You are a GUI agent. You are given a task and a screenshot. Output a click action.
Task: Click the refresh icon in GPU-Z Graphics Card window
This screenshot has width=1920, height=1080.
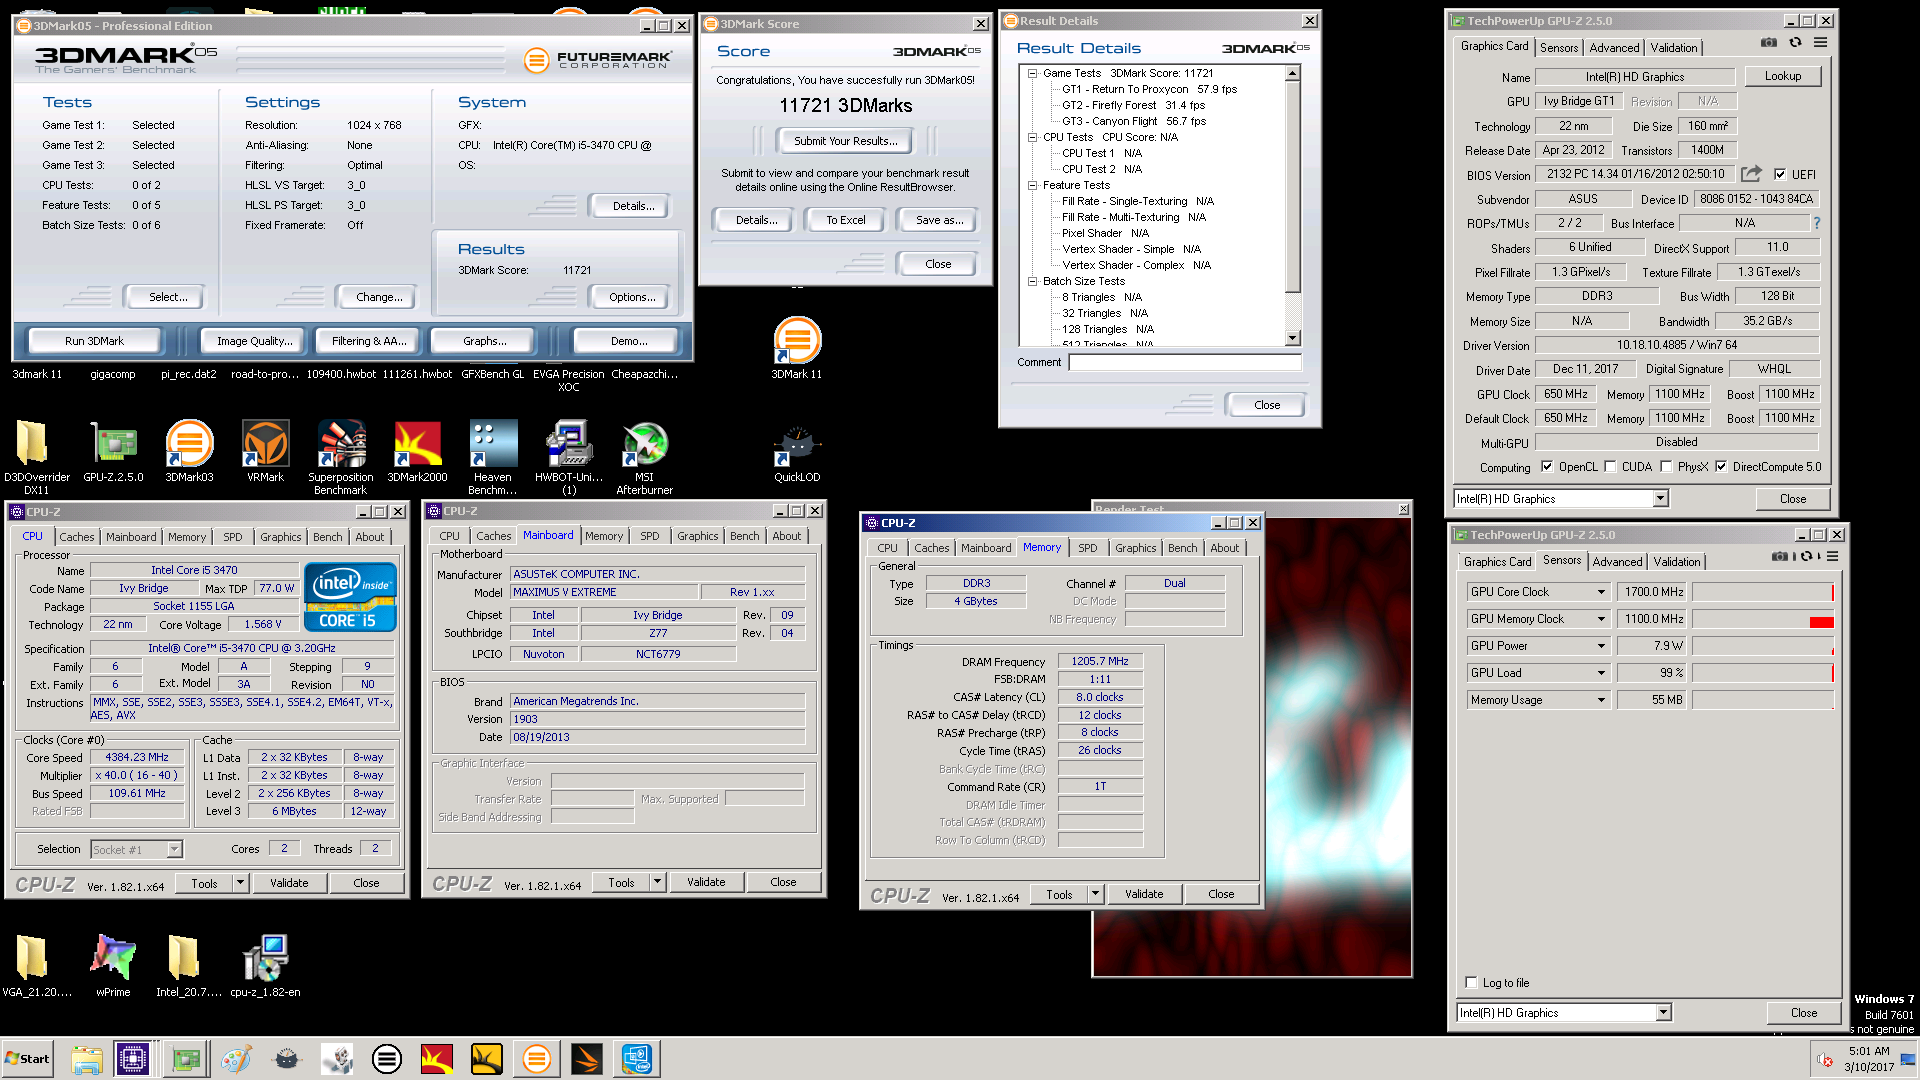click(x=1795, y=43)
